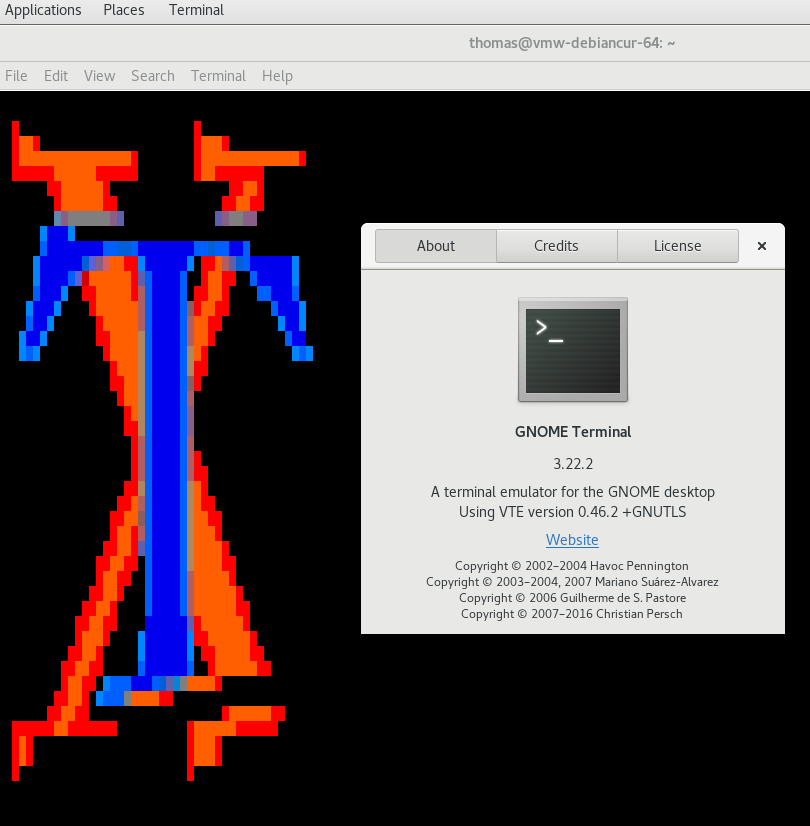This screenshot has width=810, height=826.
Task: Open the View menu
Action: coord(99,76)
